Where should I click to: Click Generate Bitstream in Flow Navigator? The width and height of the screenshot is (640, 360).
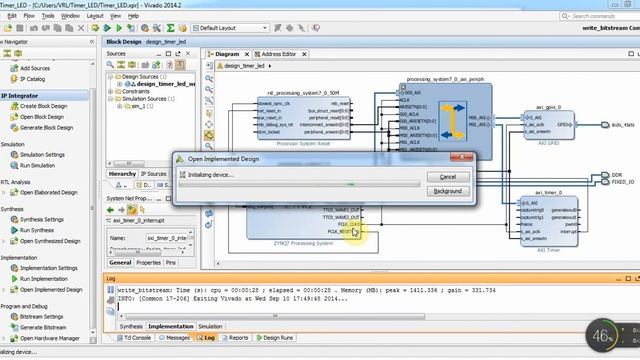click(x=43, y=327)
